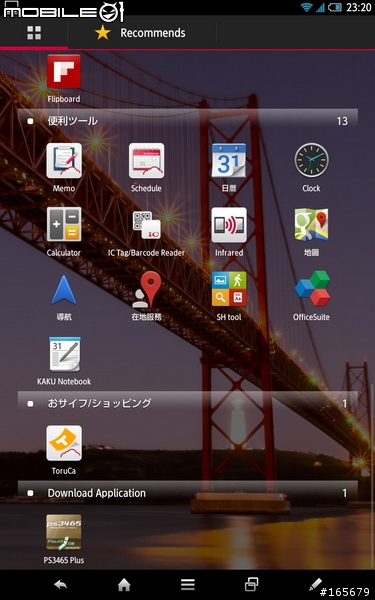
Task: Open the recent apps button
Action: (x=251, y=584)
